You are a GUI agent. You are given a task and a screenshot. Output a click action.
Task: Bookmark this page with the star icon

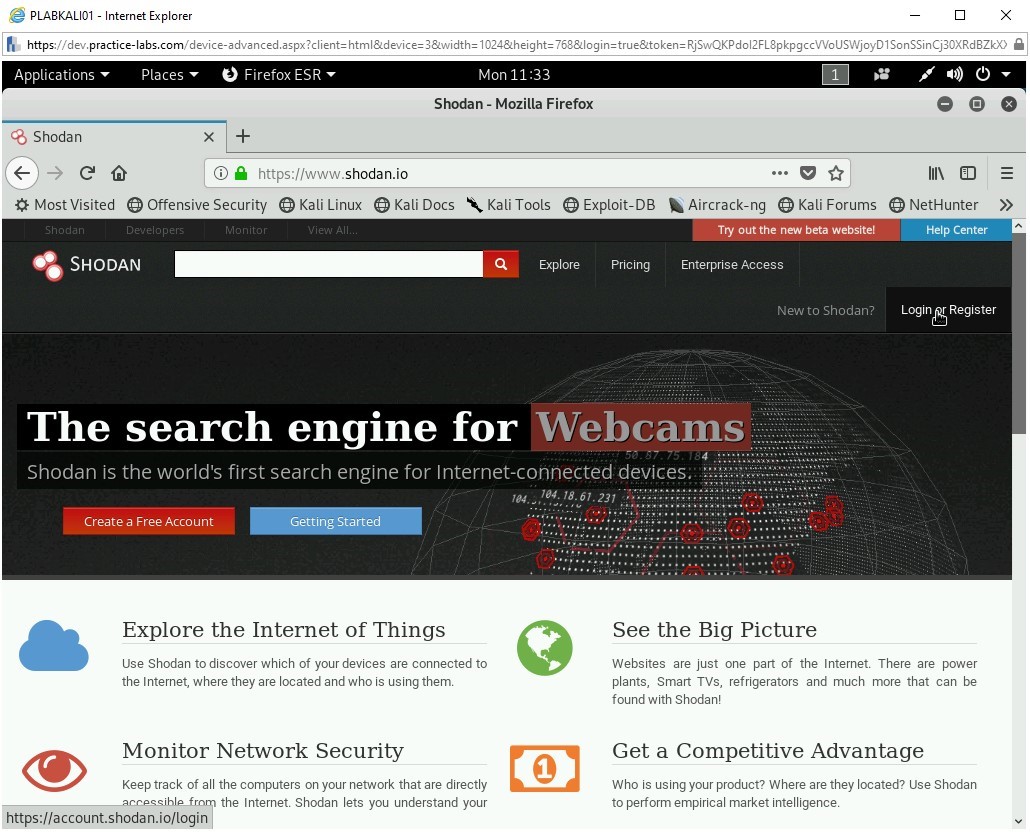[837, 172]
